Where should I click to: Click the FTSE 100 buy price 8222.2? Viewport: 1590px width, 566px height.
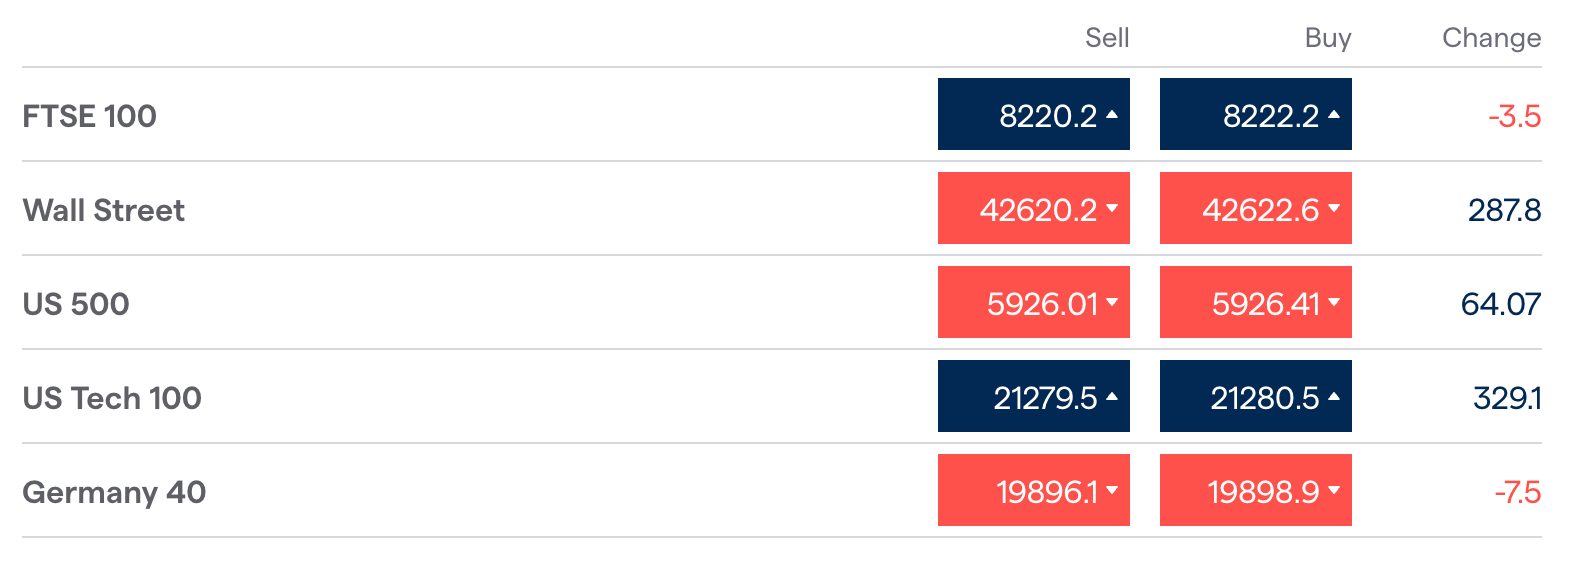1256,114
